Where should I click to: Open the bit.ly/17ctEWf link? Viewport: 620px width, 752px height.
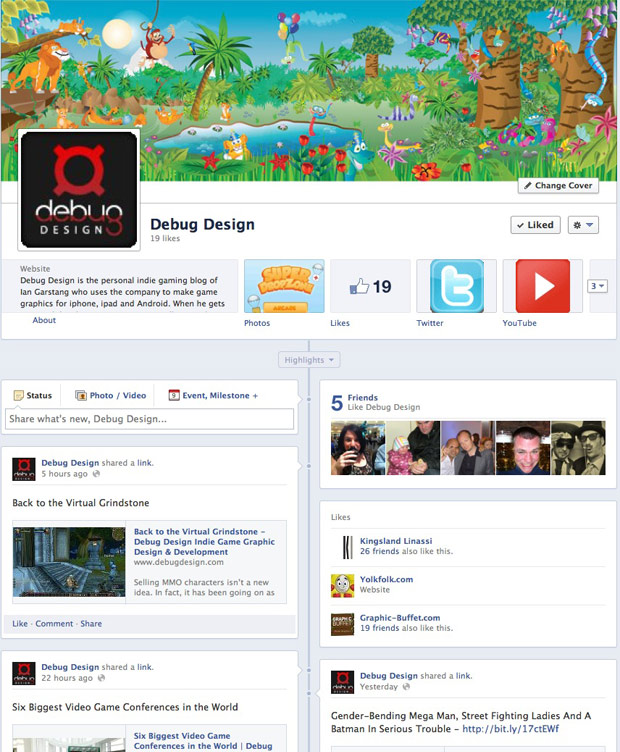tap(511, 729)
